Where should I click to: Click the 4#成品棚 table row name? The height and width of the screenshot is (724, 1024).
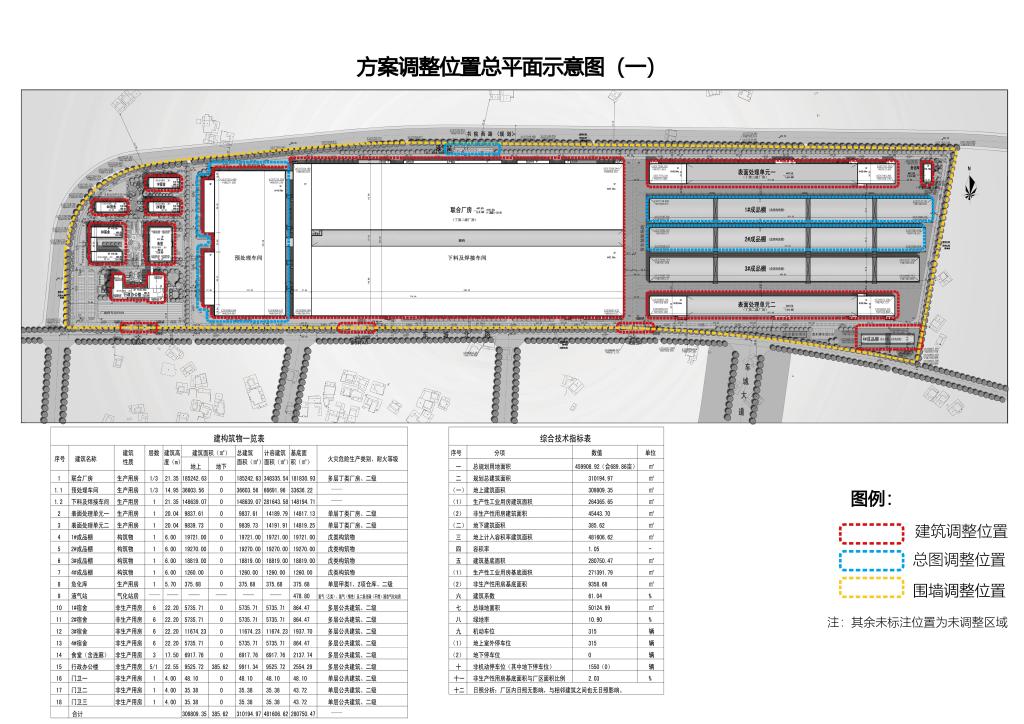[x=82, y=573]
